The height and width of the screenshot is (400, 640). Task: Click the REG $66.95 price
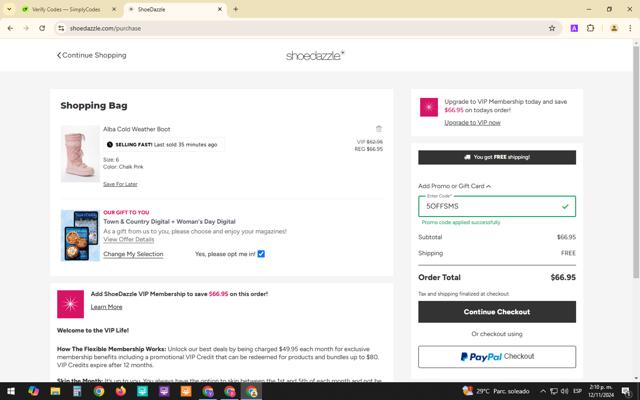click(x=369, y=149)
